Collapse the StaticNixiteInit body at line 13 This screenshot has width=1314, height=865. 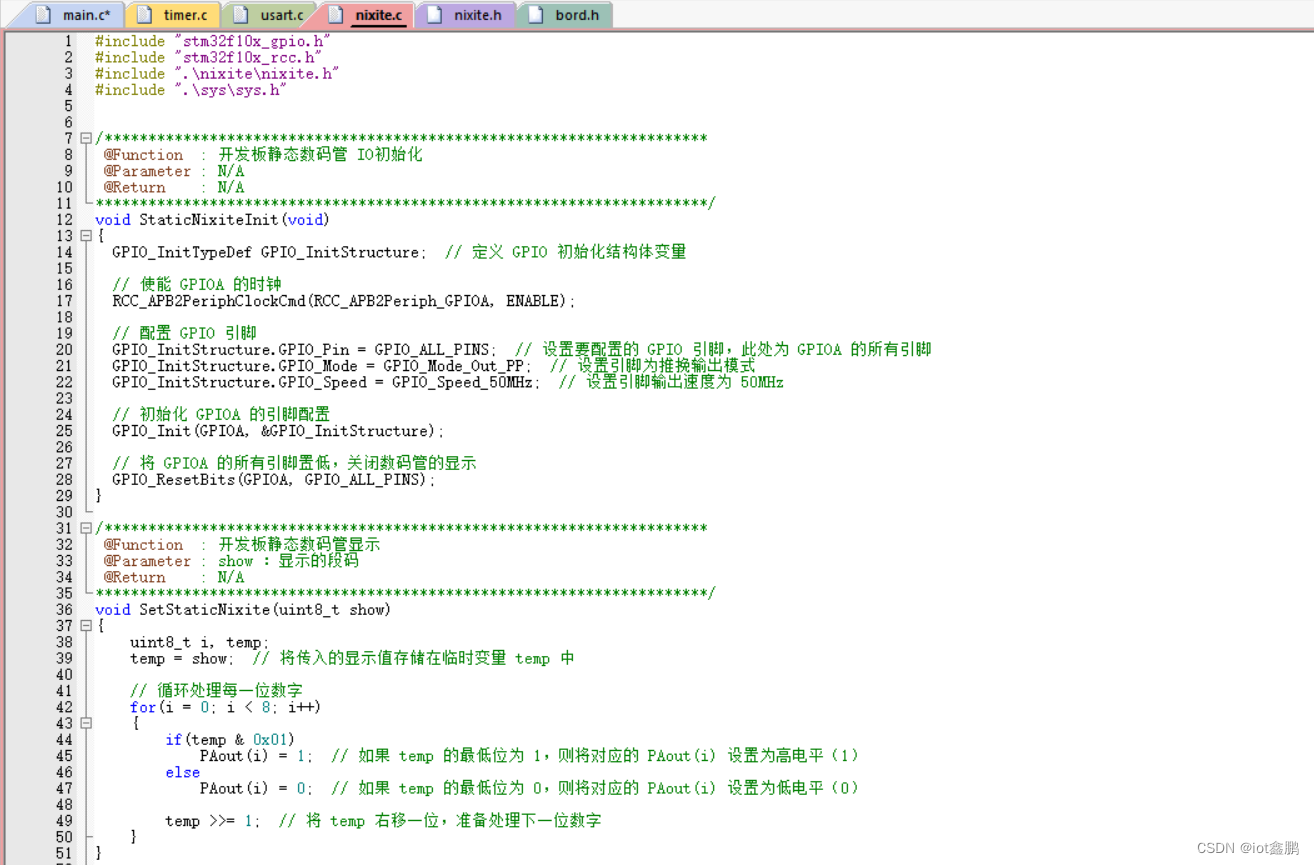(86, 236)
